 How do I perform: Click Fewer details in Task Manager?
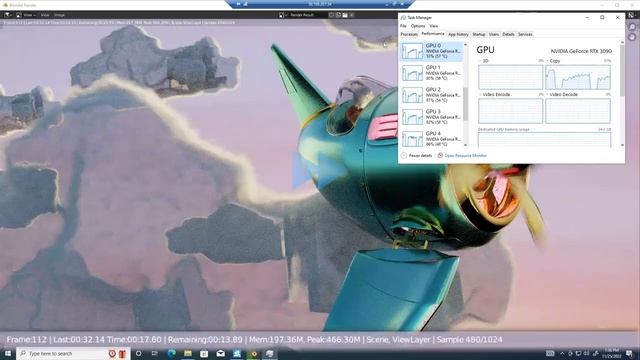click(416, 156)
